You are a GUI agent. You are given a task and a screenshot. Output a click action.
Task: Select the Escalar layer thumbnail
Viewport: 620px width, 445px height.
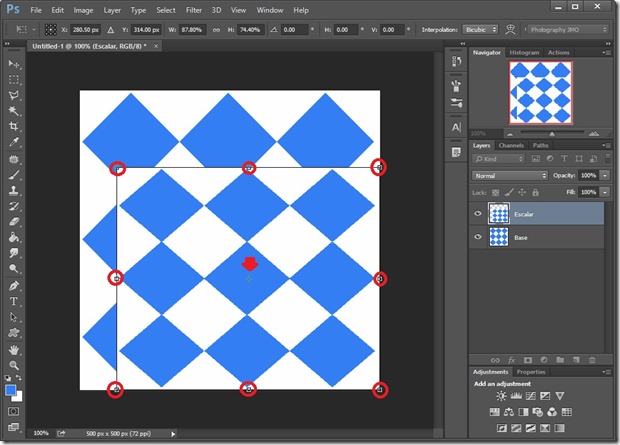(499, 214)
